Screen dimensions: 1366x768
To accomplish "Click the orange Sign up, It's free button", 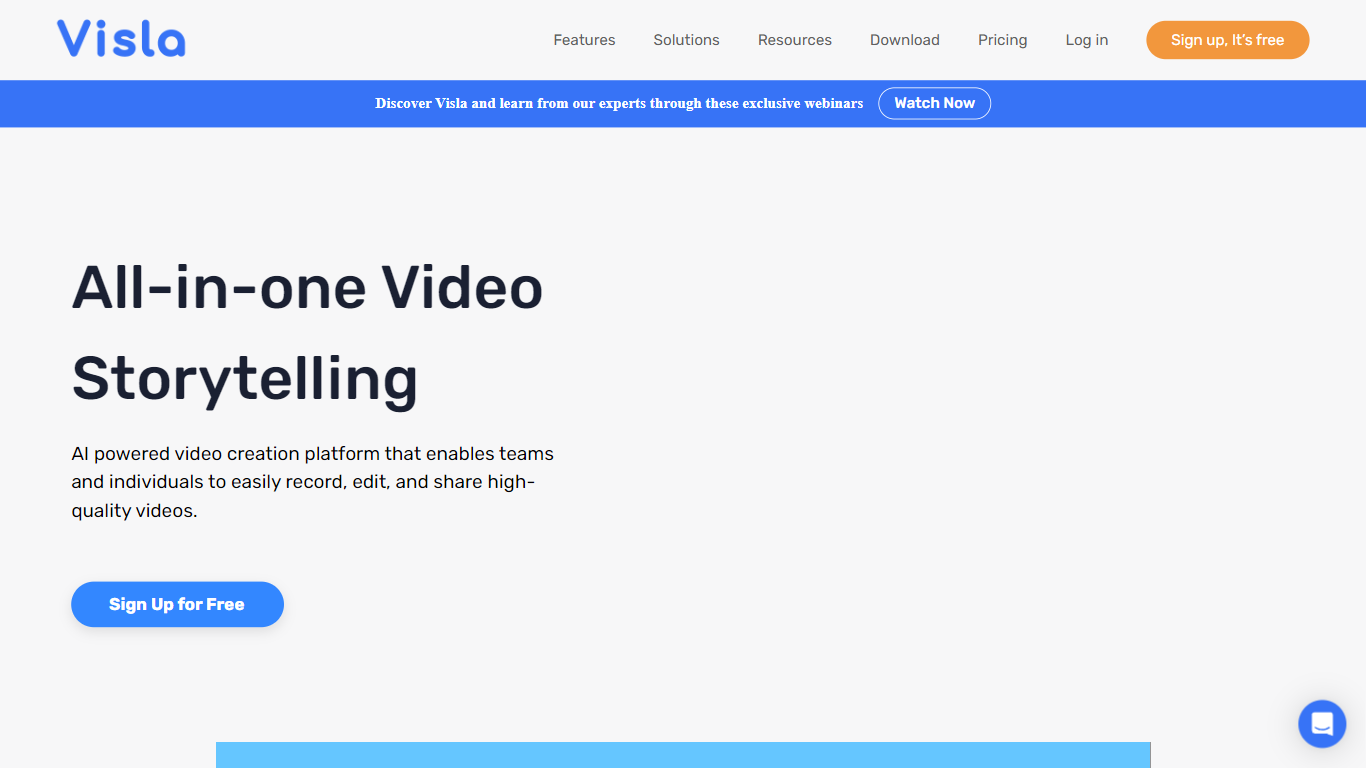I will coord(1227,40).
